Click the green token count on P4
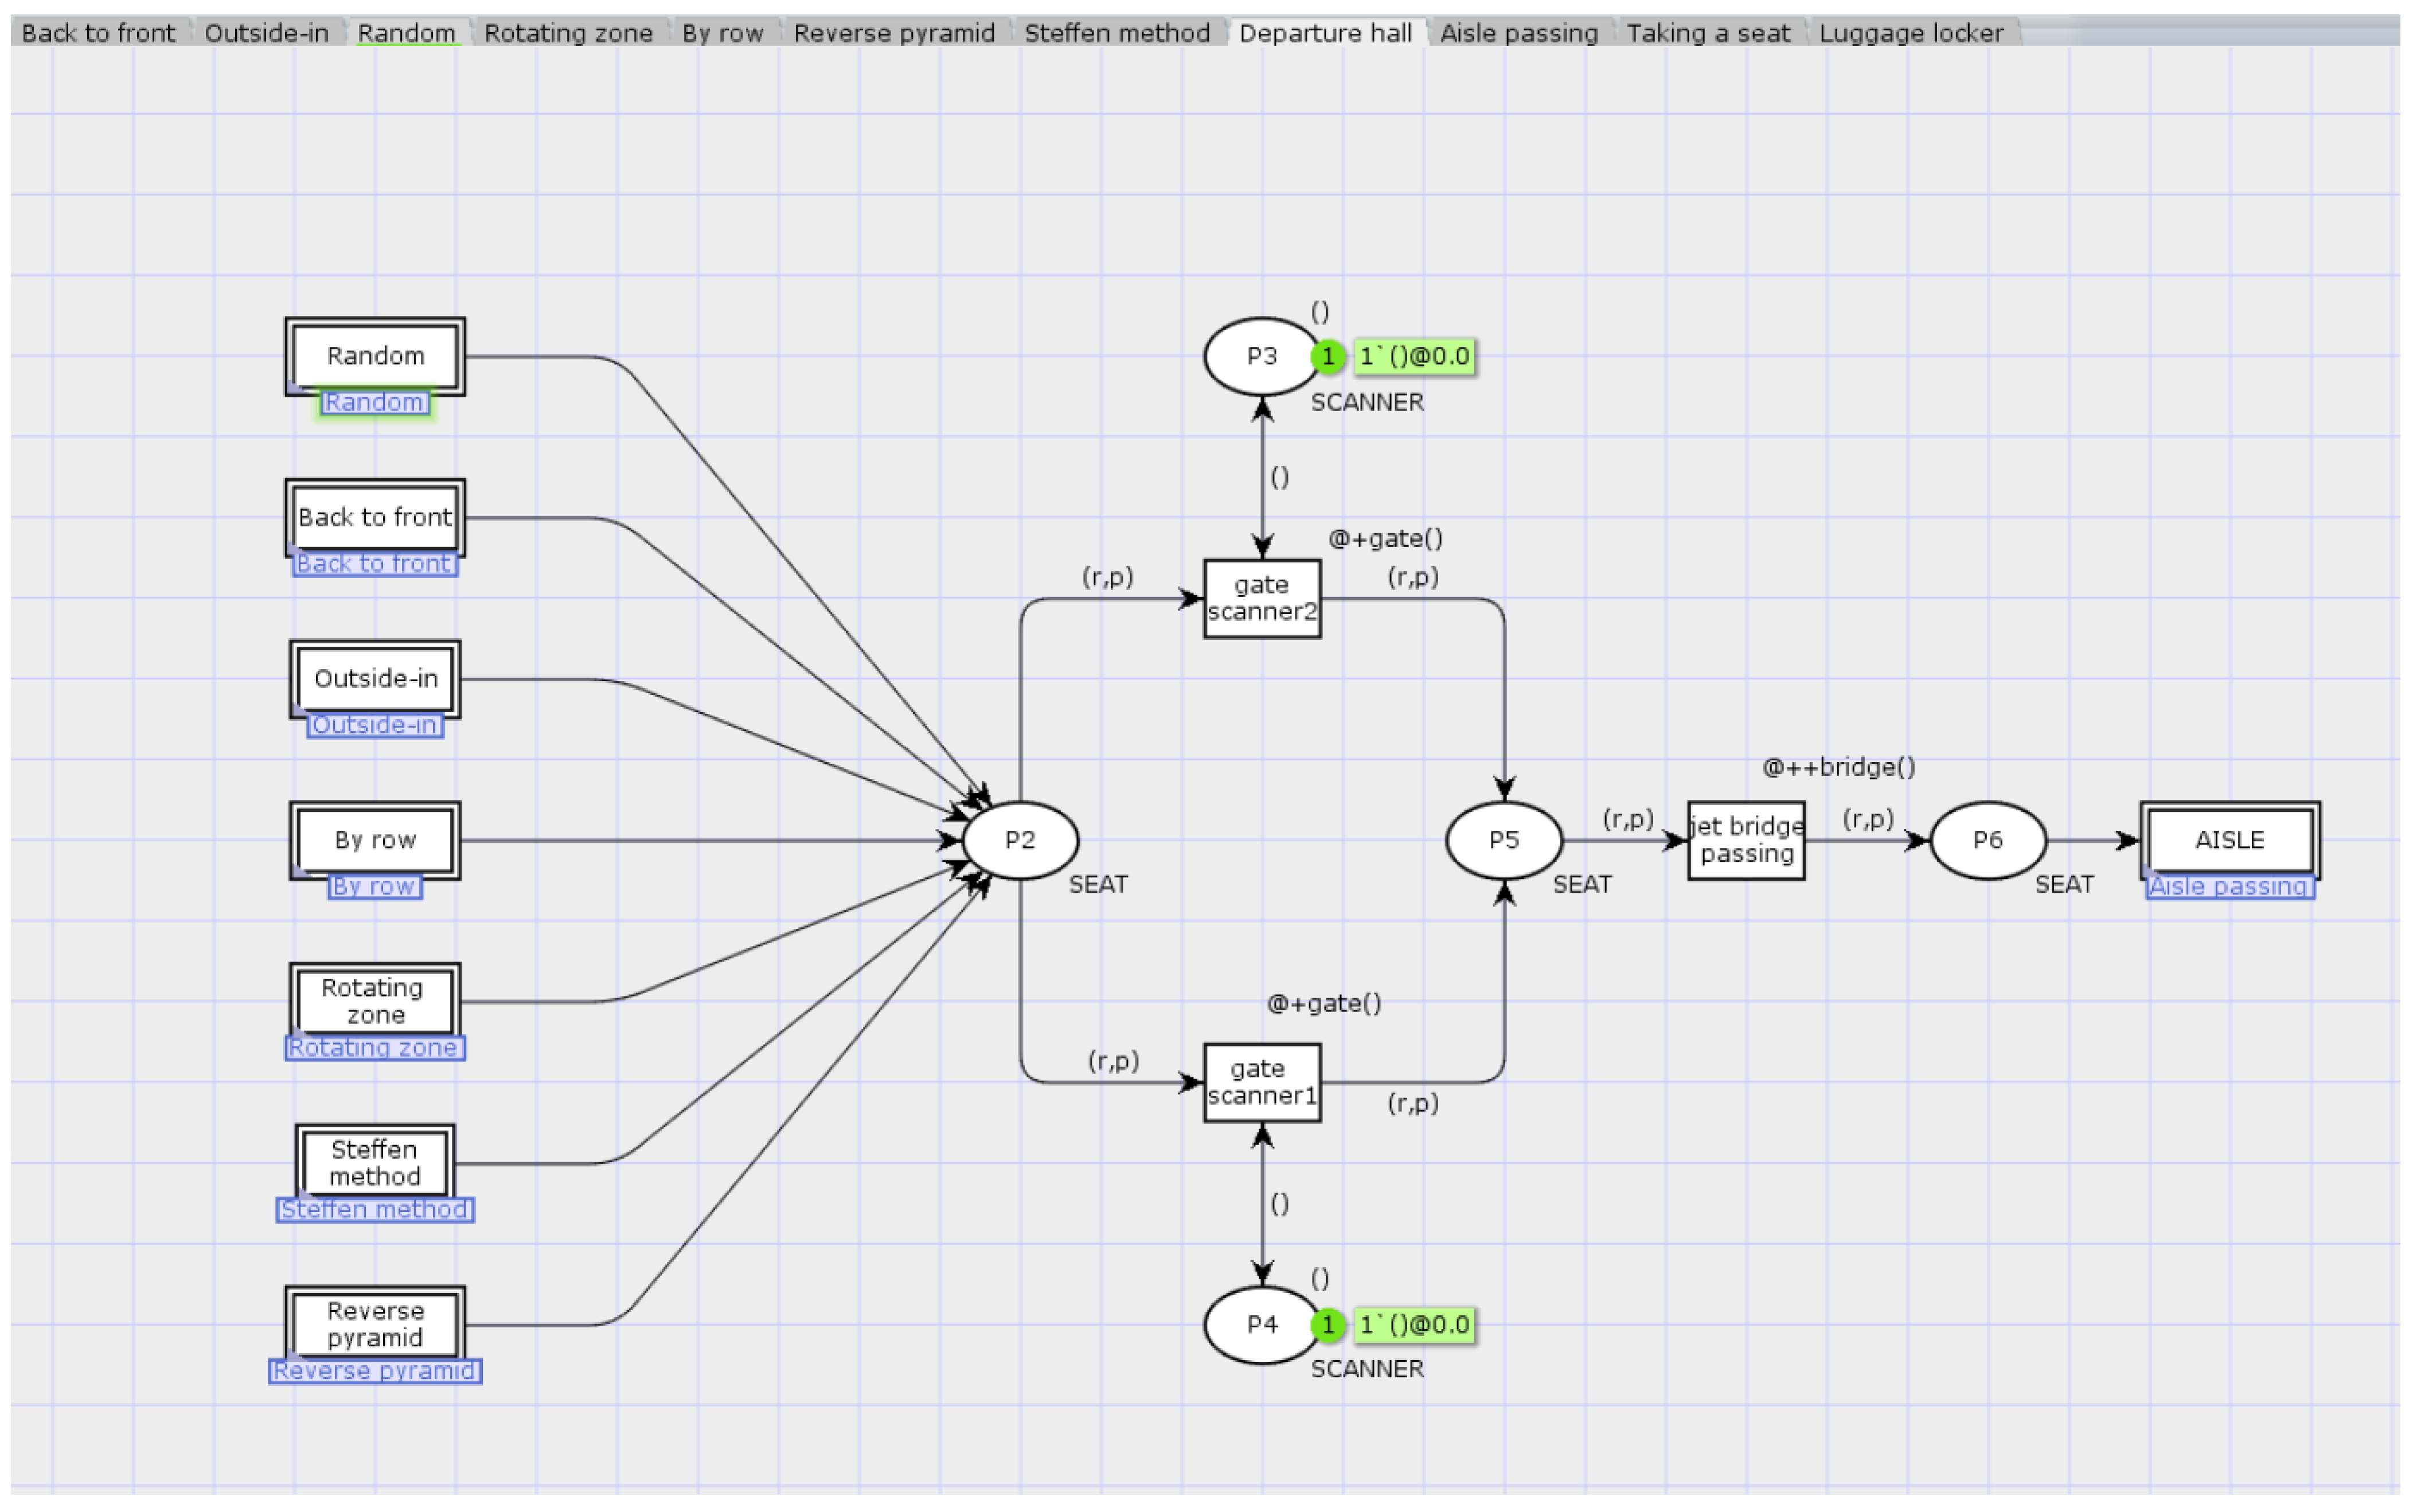This screenshot has height=1512, width=2413. (x=1328, y=1324)
